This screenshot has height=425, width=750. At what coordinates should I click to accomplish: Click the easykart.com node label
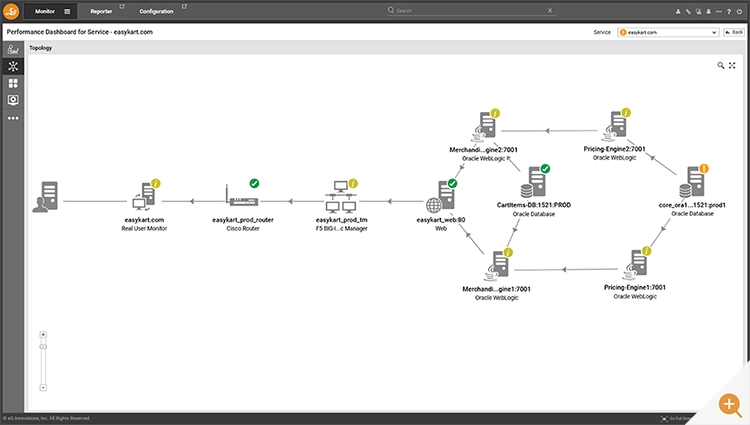tap(144, 220)
